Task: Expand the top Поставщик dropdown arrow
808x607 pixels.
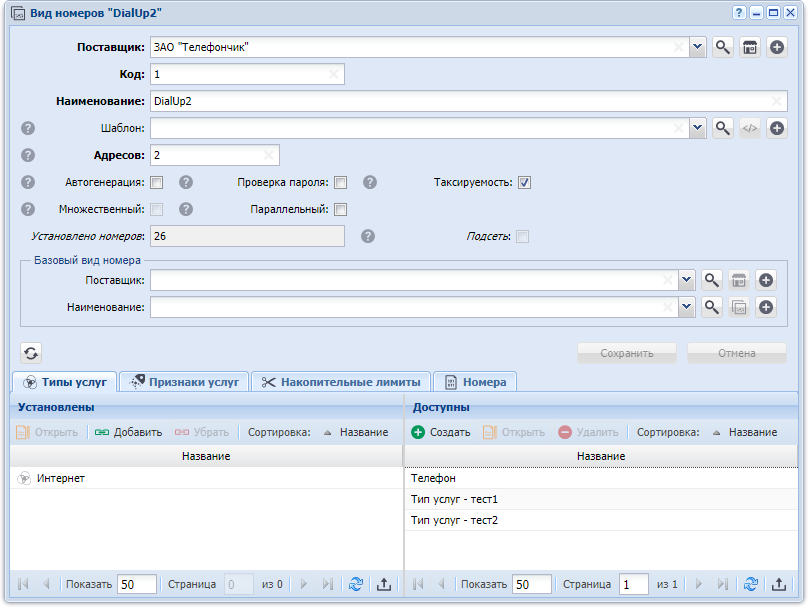Action: coord(697,47)
